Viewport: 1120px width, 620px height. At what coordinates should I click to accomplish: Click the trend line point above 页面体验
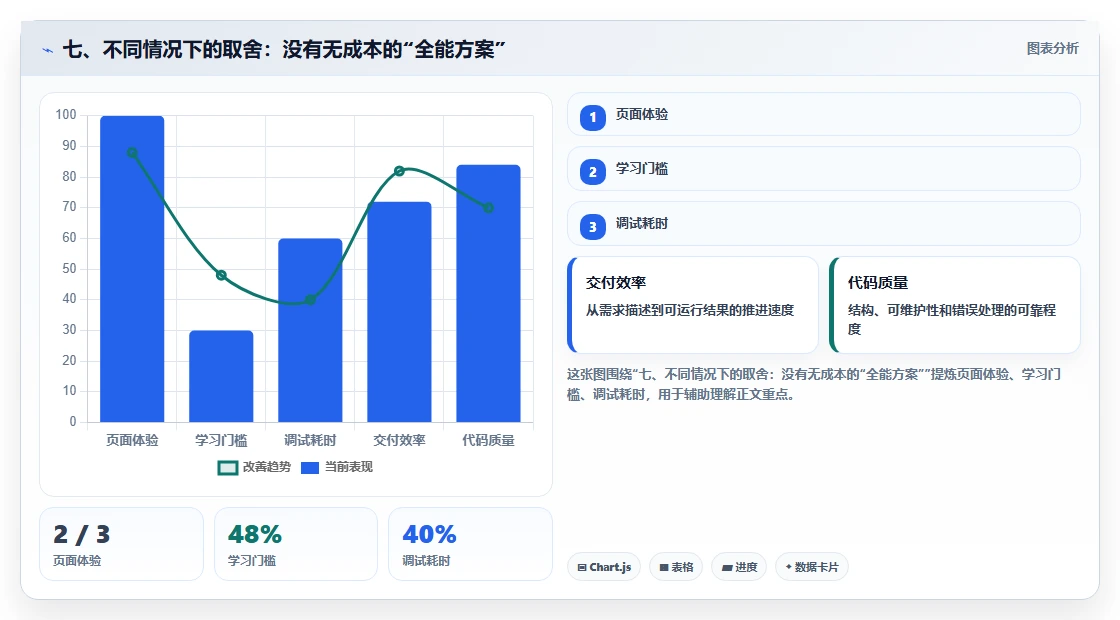coord(132,153)
